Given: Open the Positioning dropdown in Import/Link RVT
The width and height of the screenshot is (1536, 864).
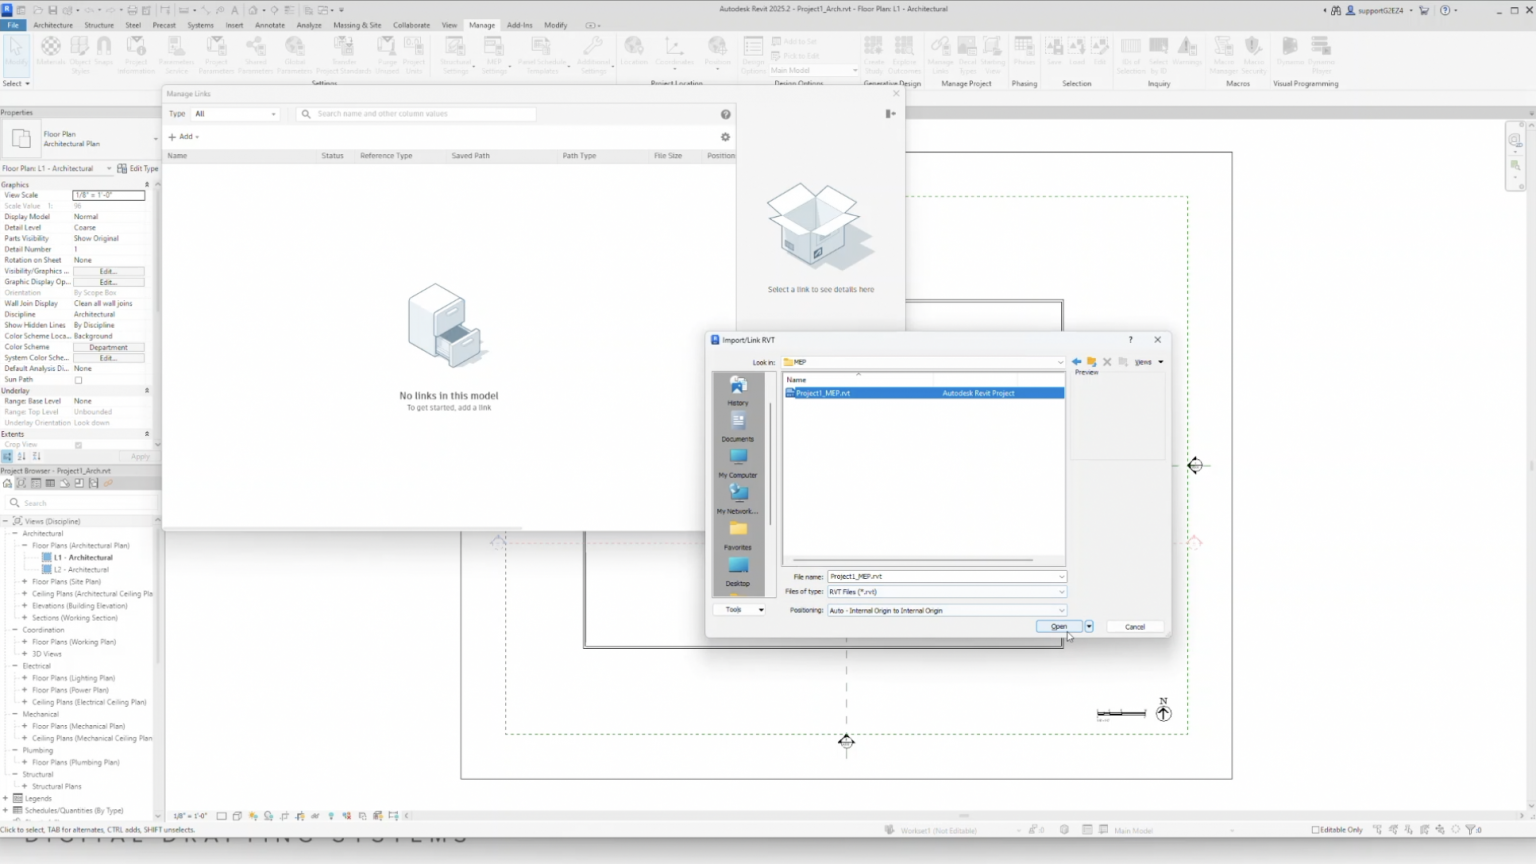Looking at the screenshot, I should (x=1060, y=610).
